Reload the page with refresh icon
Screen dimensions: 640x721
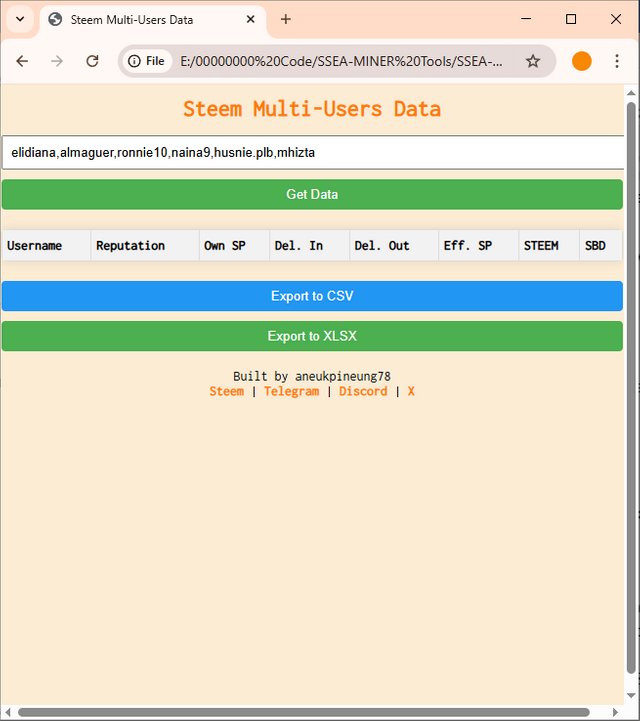[x=92, y=61]
